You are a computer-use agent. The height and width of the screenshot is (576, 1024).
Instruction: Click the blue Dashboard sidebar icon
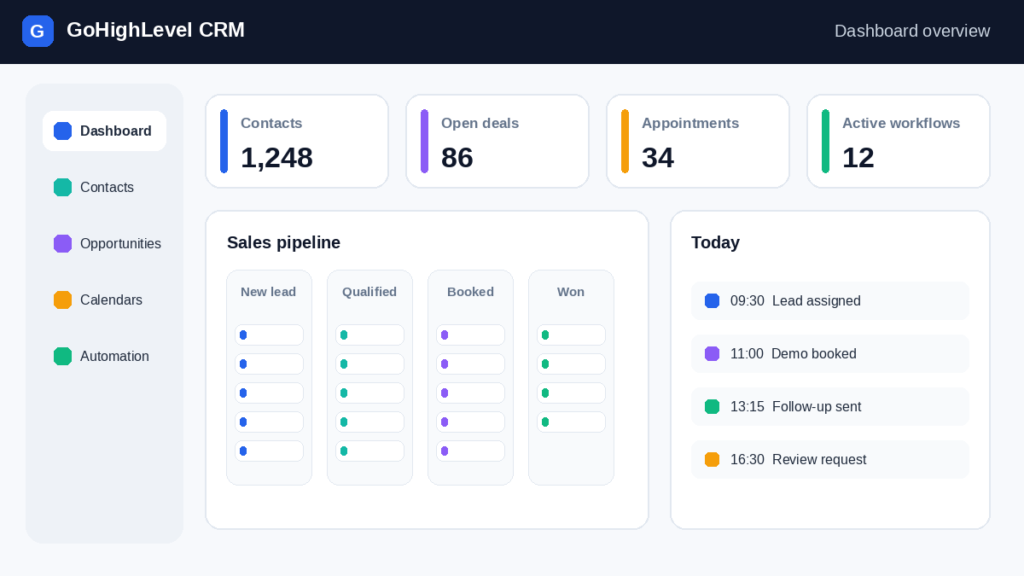[63, 131]
